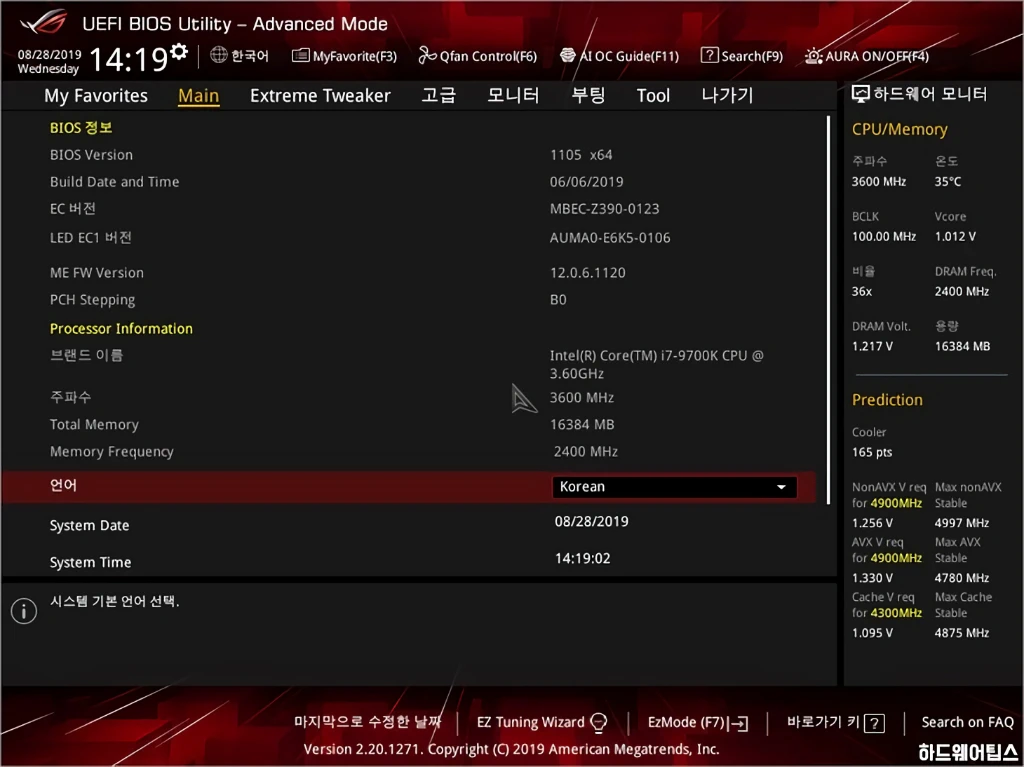
Task: Click AI OC Guide chip icon
Action: 568,56
